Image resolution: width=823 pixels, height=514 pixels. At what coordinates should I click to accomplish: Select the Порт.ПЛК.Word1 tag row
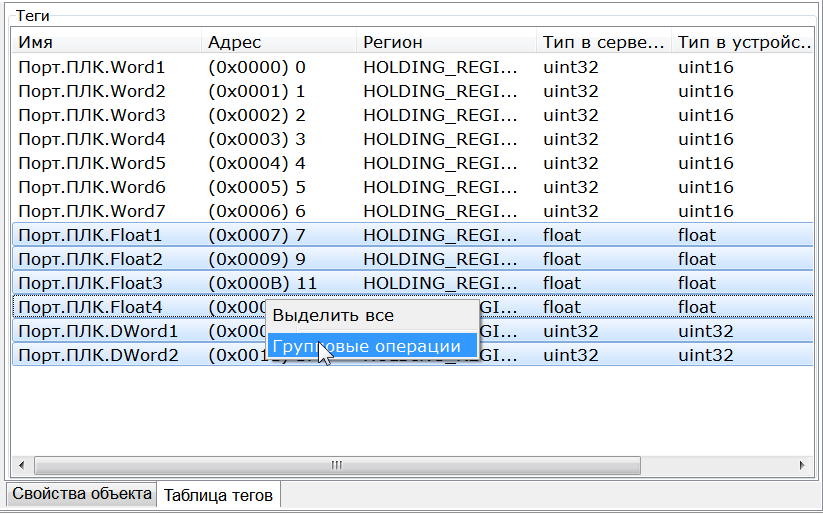92,67
